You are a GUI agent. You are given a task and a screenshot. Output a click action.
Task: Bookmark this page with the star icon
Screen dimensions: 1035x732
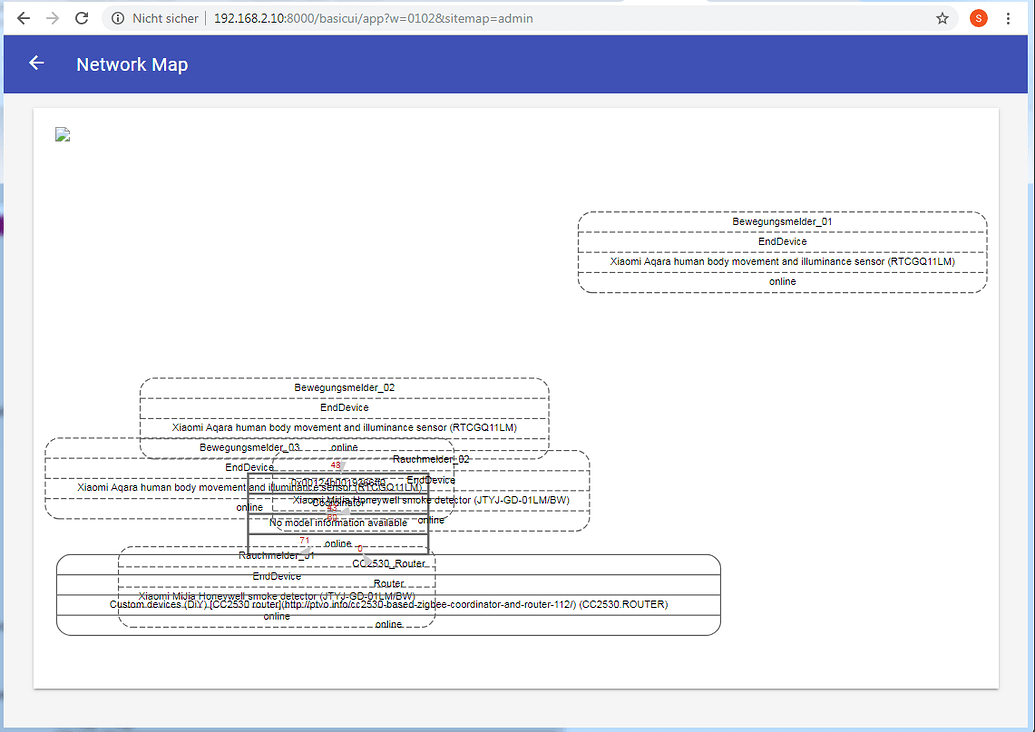click(942, 18)
